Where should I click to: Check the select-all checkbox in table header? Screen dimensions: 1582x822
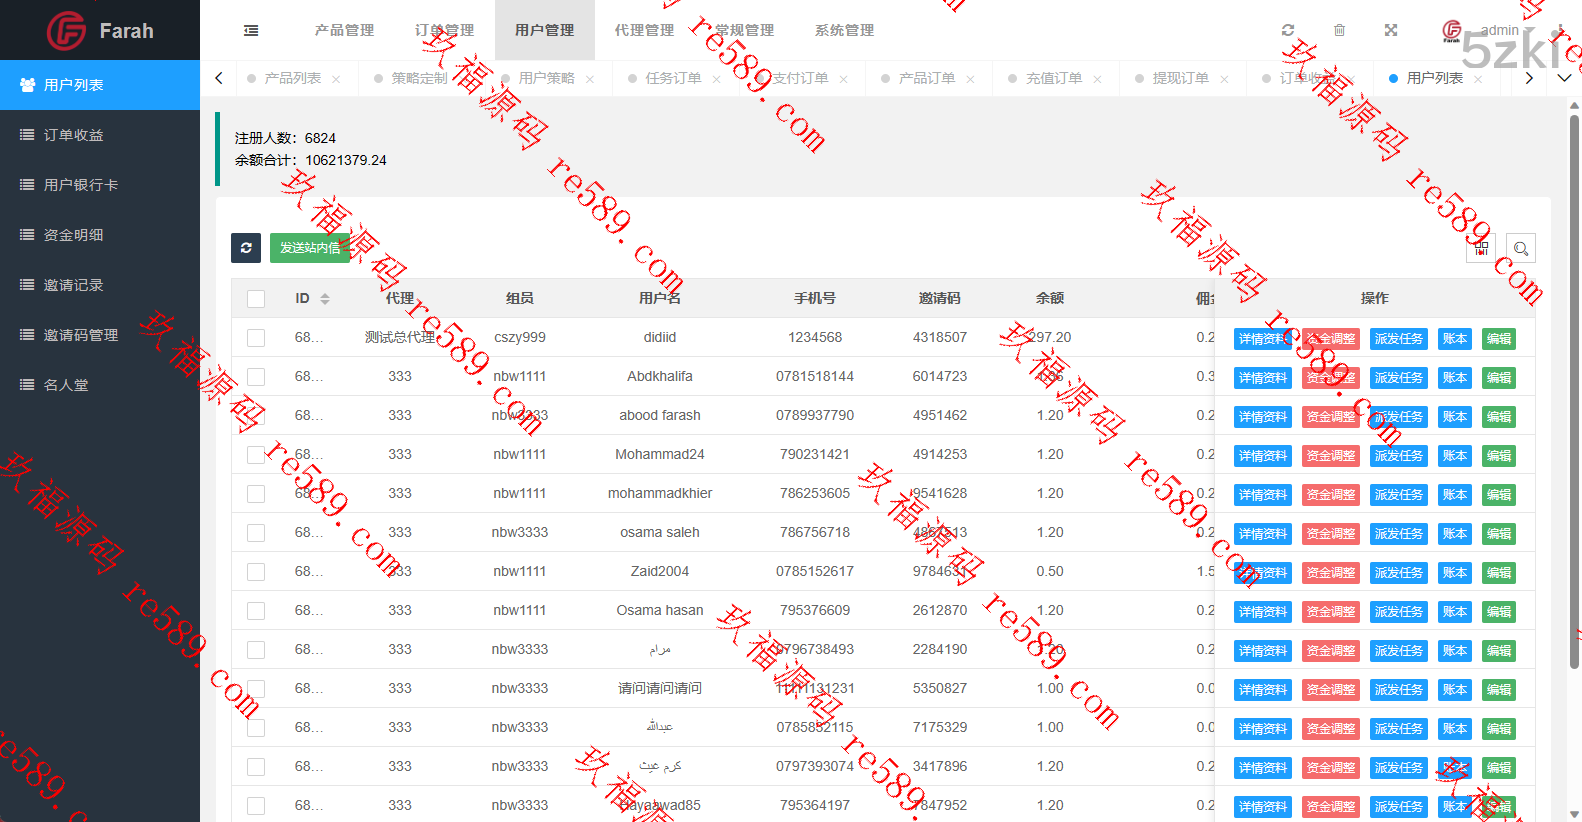(x=256, y=299)
